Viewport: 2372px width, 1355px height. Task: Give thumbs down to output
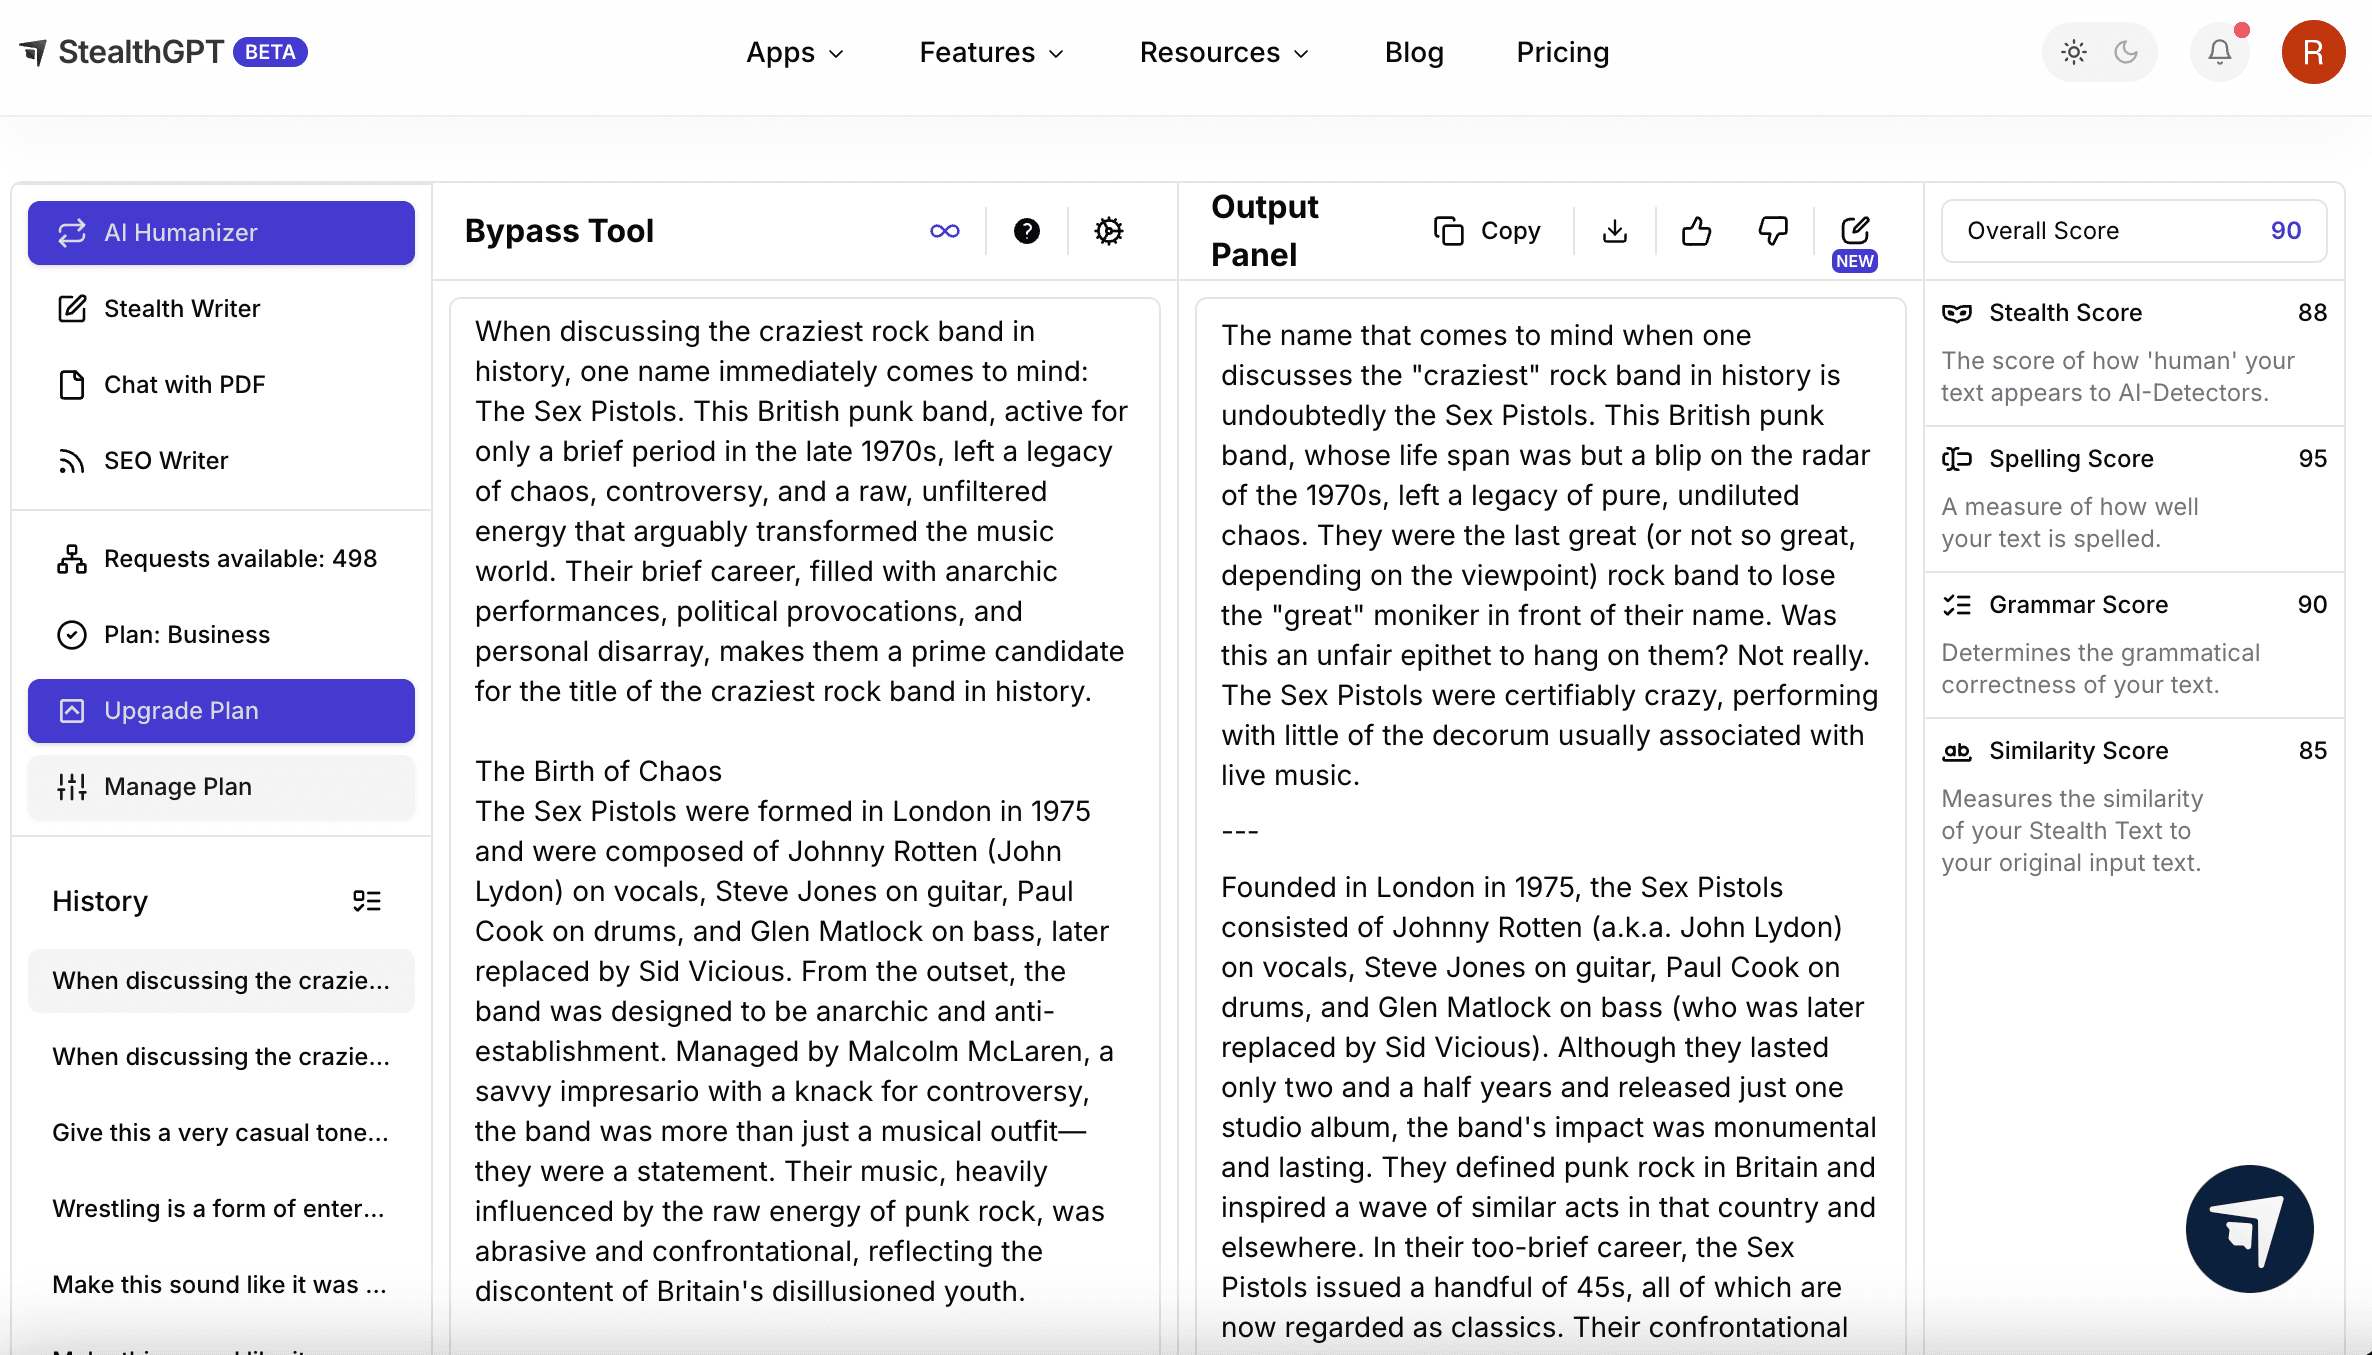tap(1773, 231)
